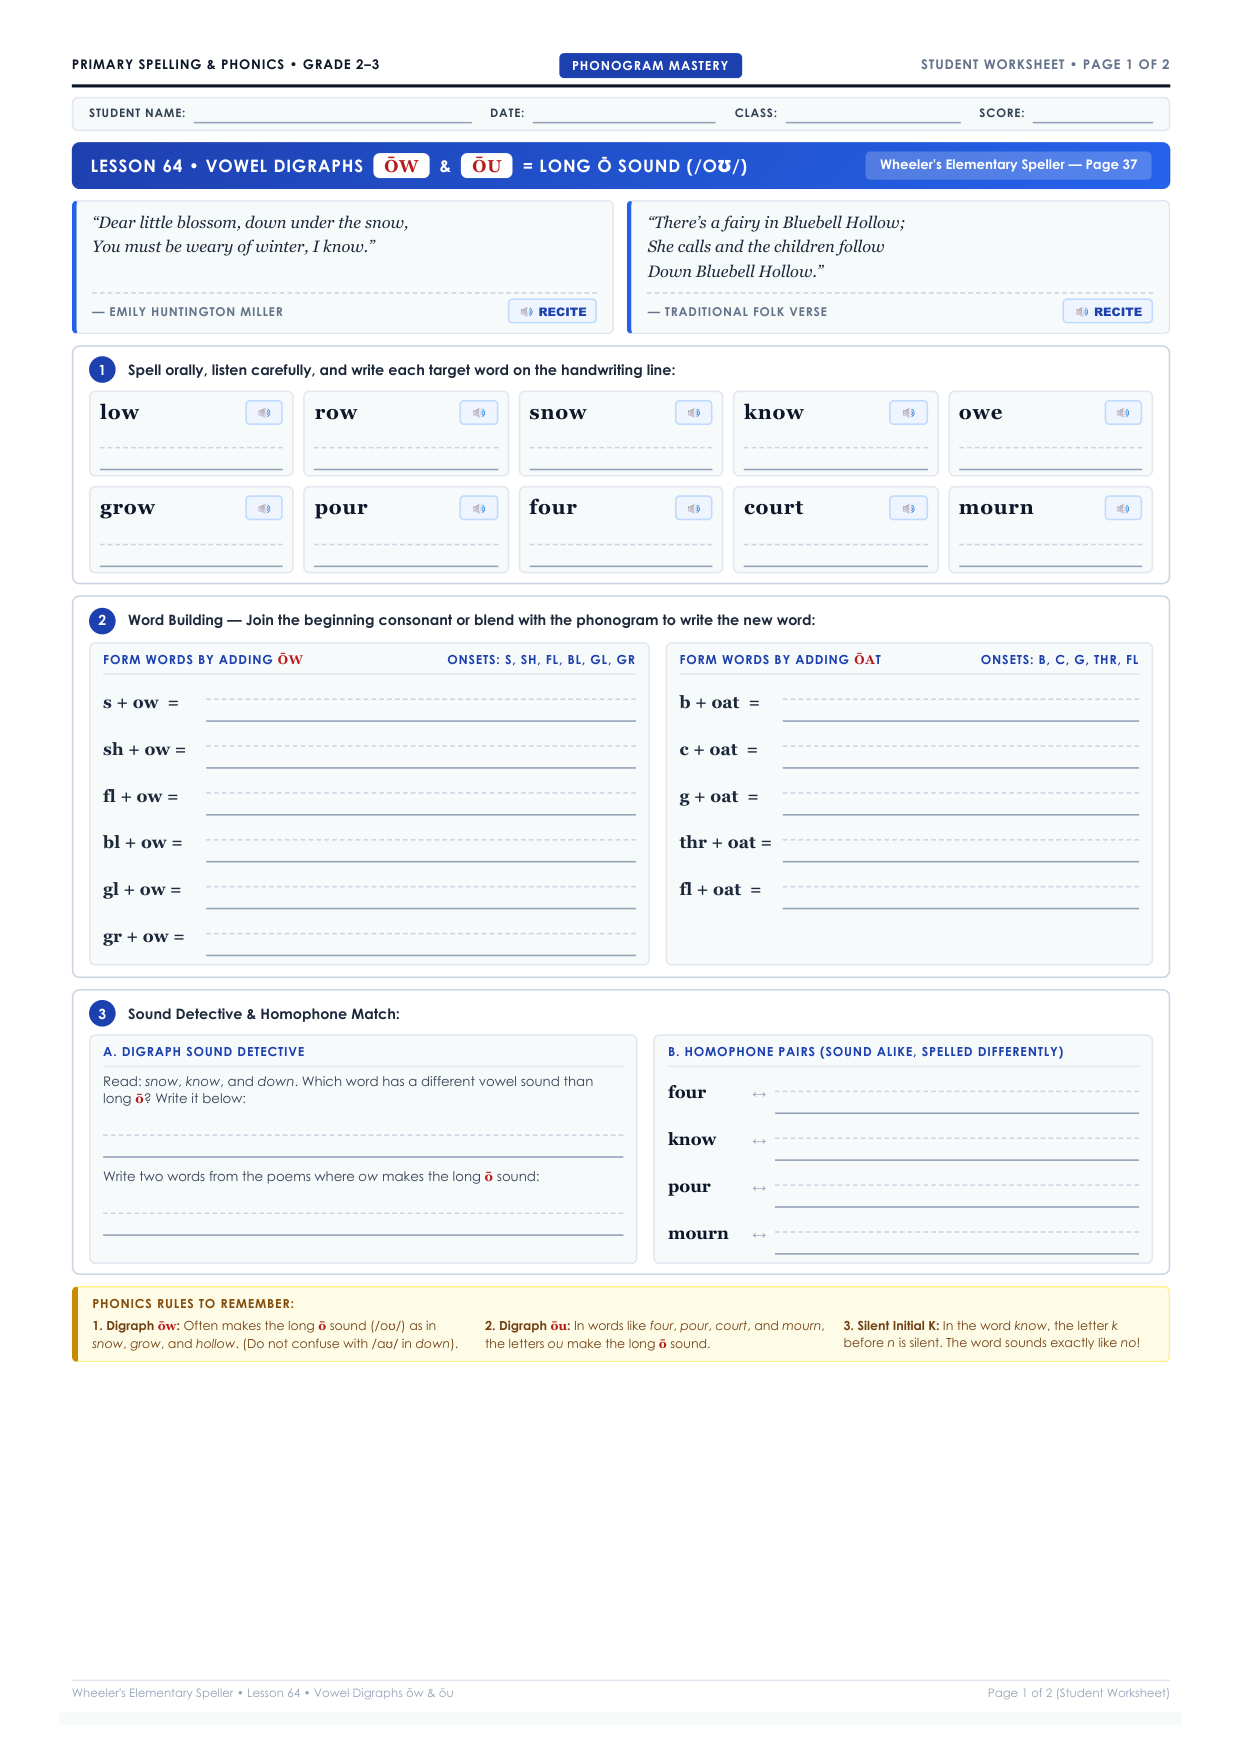Open Wheeler's Elementary Speller Page 37 reference

(x=1008, y=165)
